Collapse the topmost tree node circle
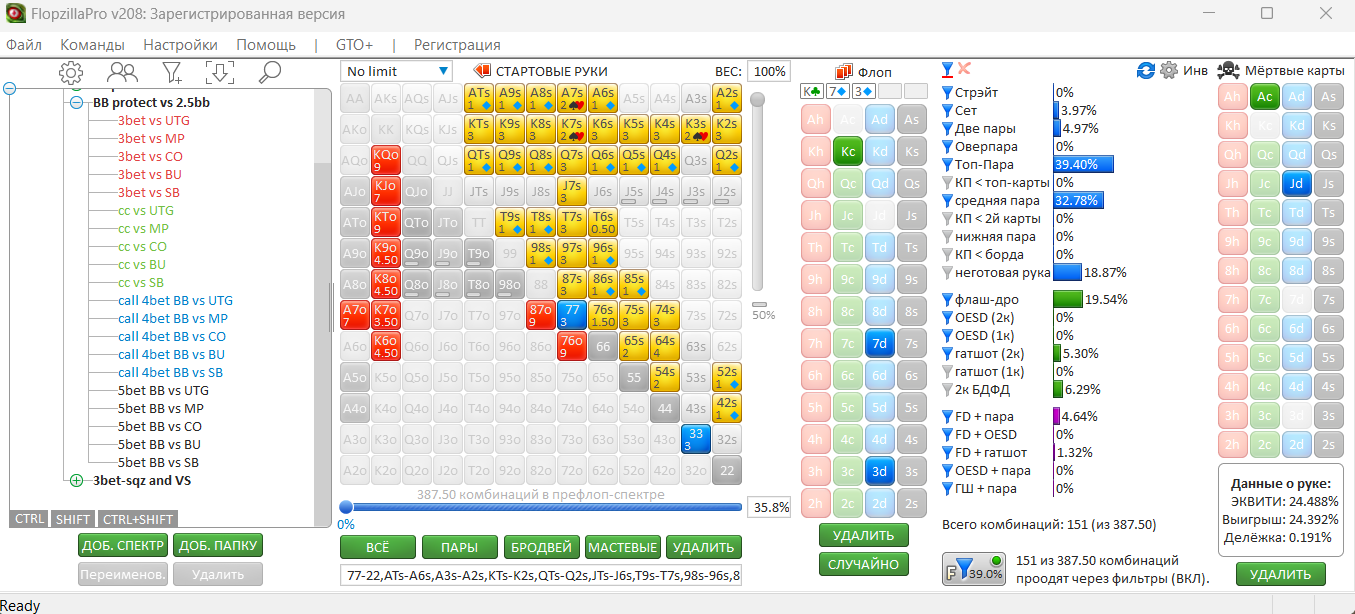 click(x=10, y=88)
